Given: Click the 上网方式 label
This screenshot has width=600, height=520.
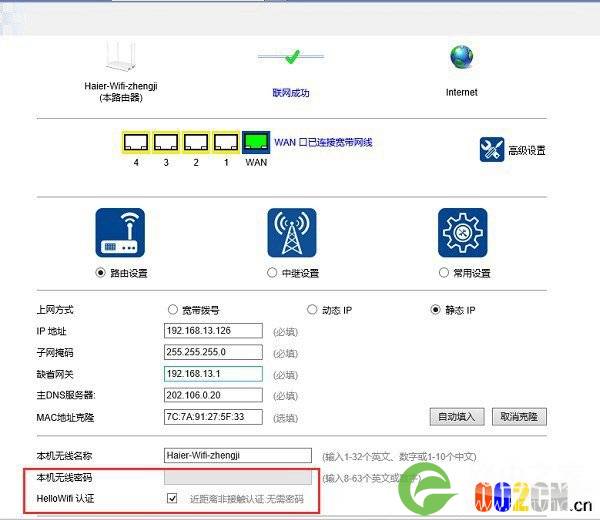Looking at the screenshot, I should tap(55, 310).
